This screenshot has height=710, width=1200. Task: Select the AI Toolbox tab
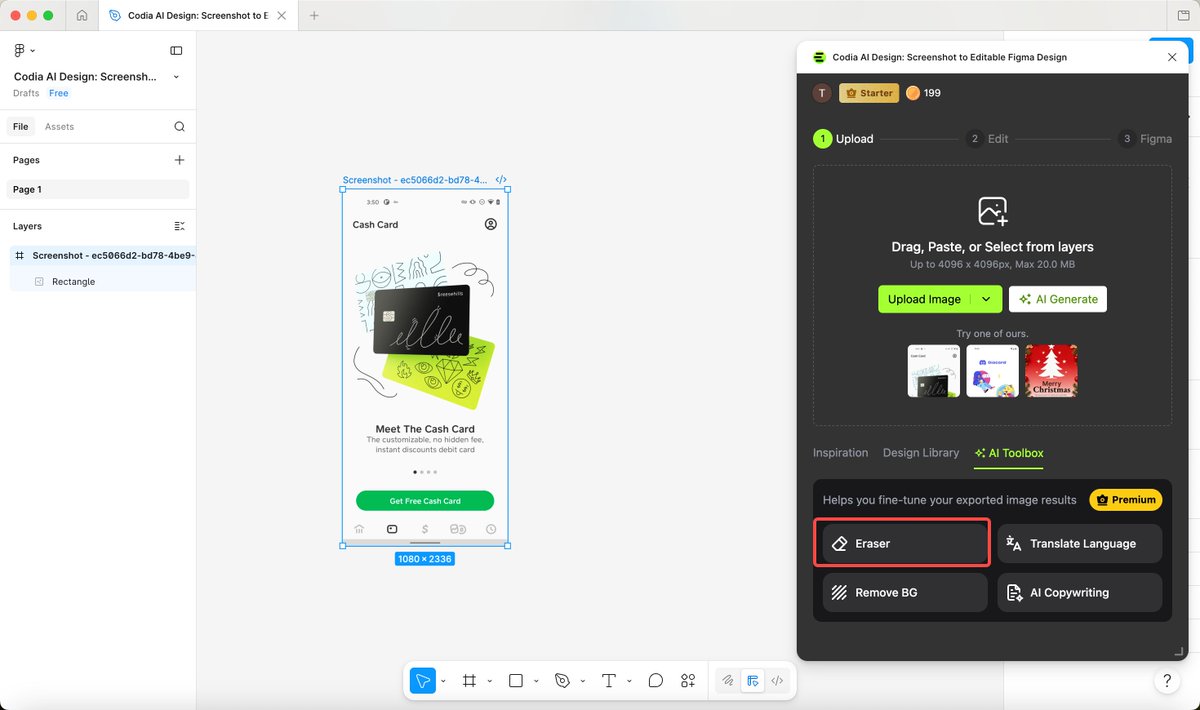click(x=1009, y=453)
